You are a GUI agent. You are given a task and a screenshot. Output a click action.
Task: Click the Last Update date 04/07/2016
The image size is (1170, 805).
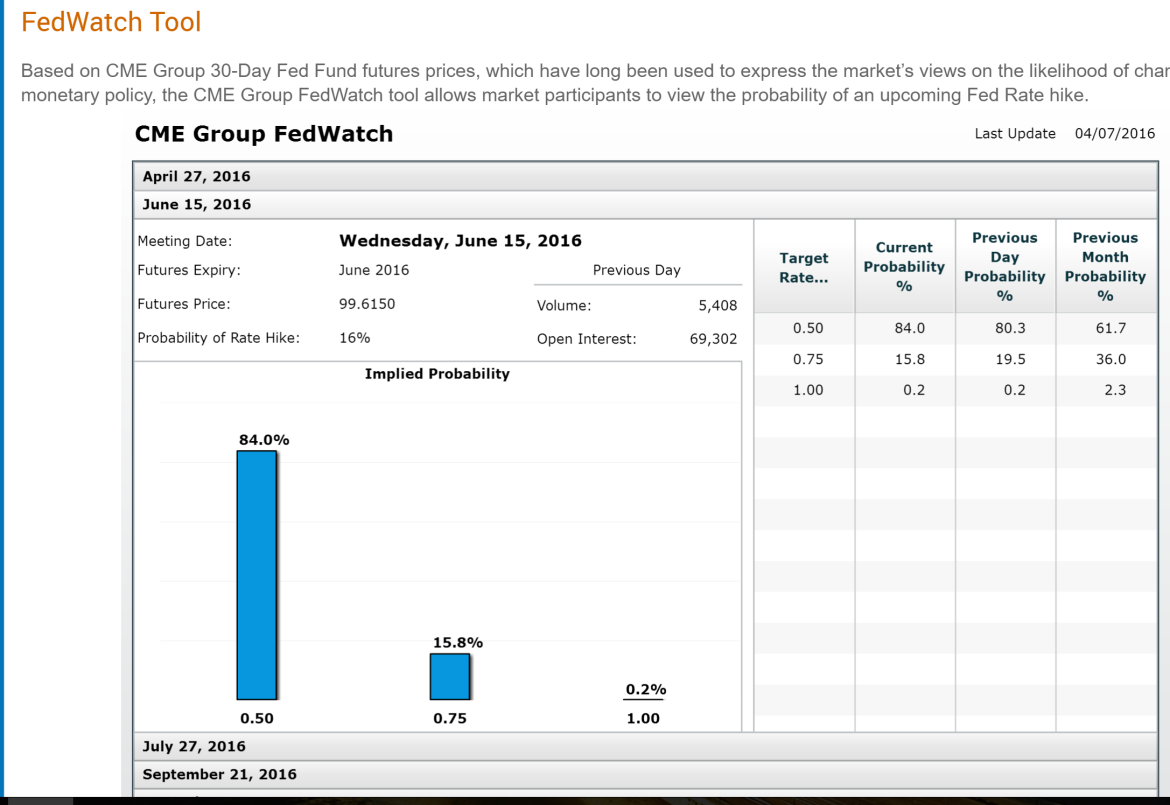[1115, 134]
